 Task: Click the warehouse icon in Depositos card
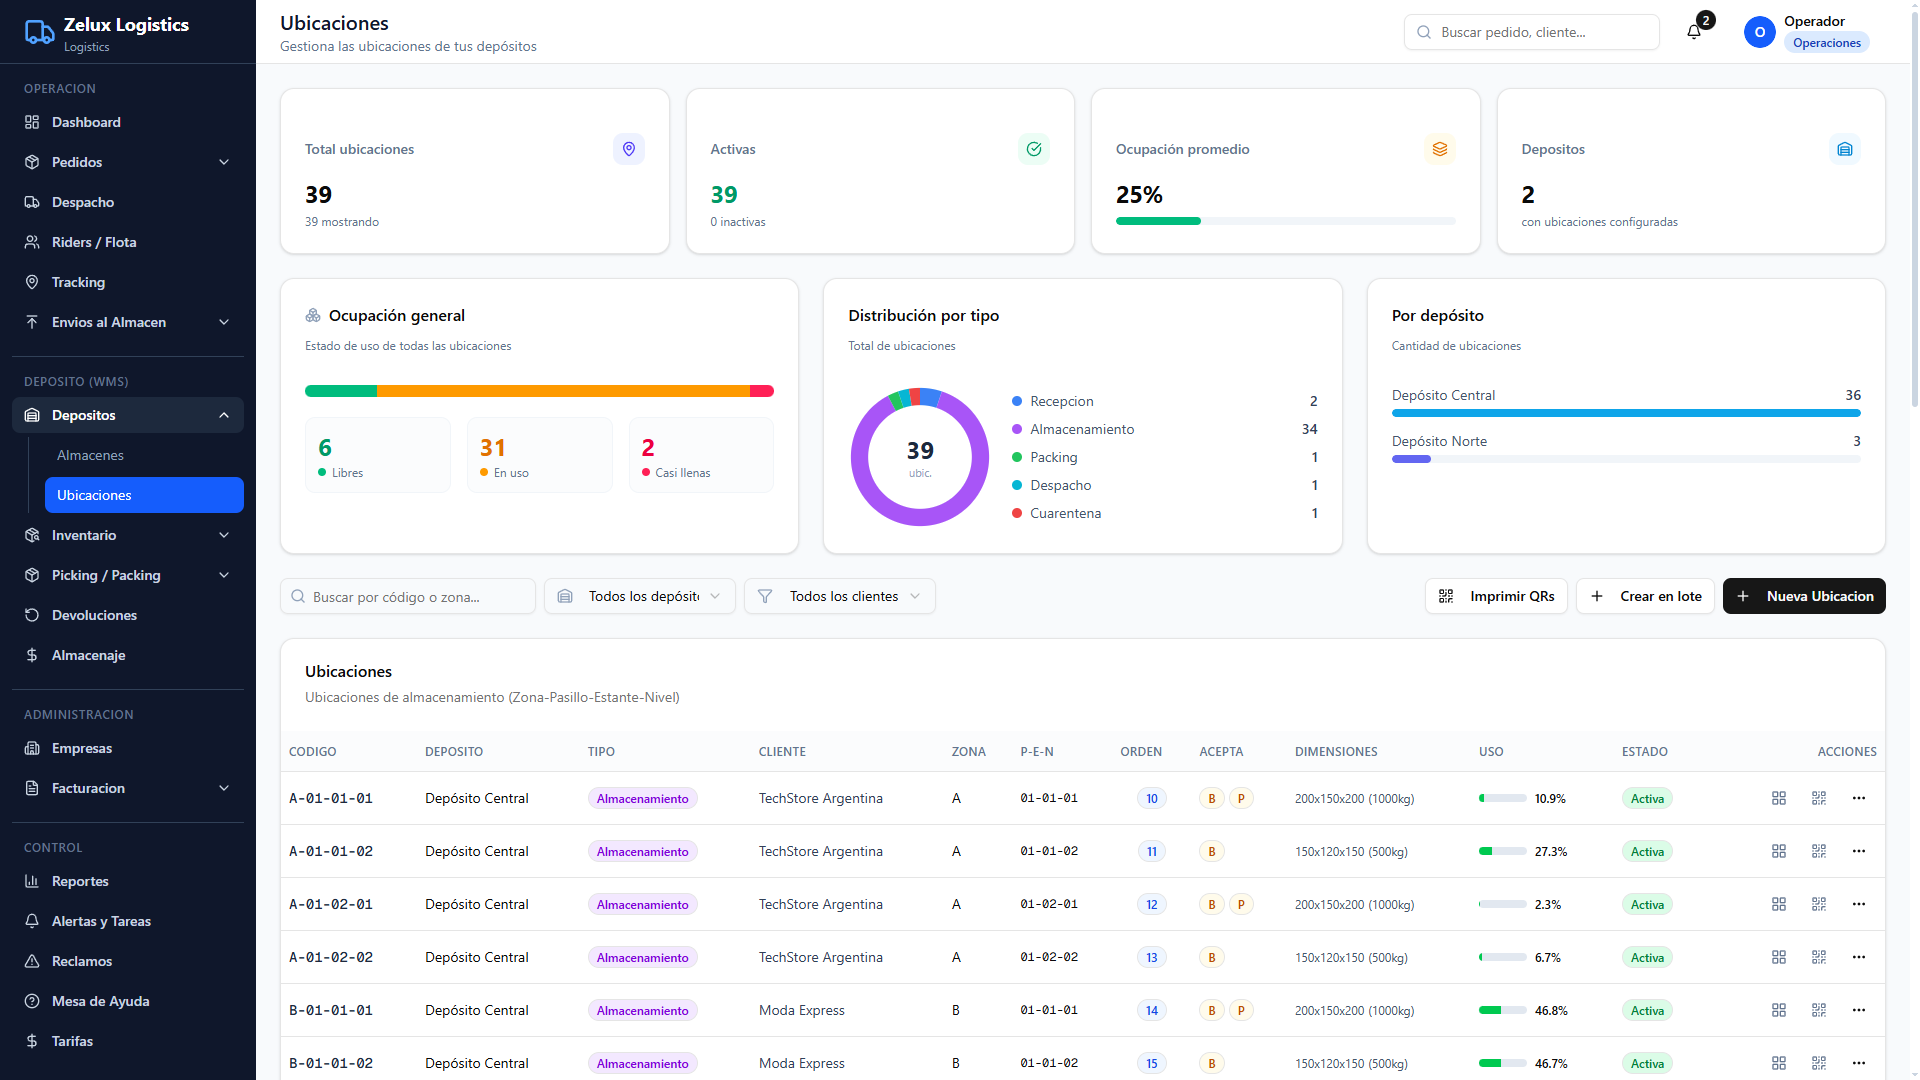1845,149
